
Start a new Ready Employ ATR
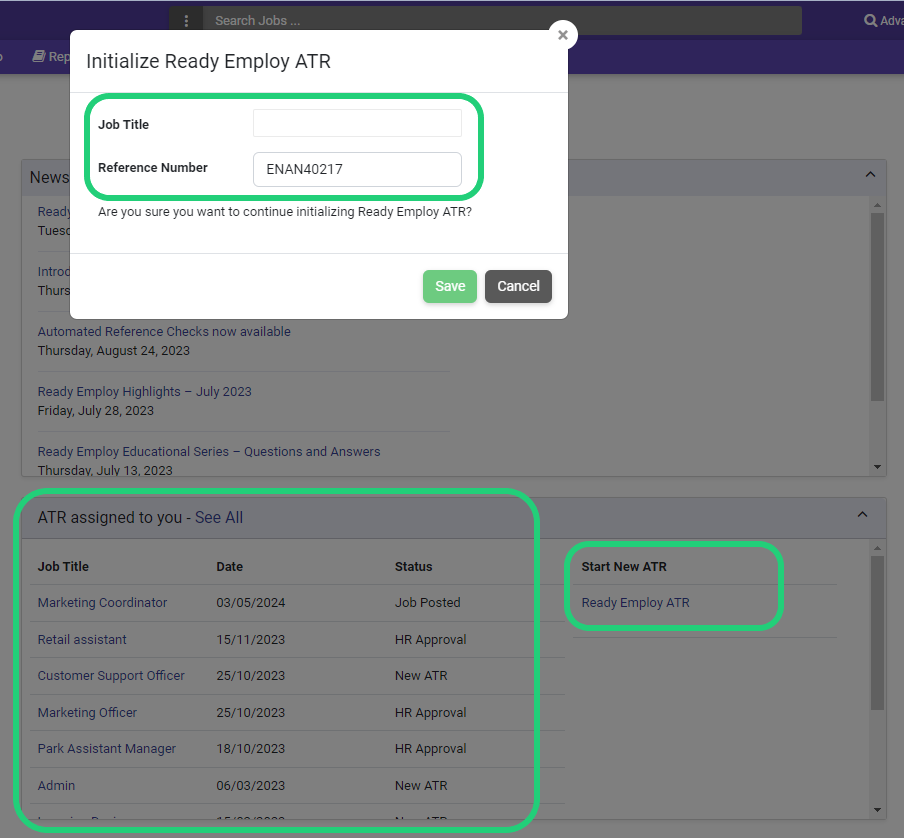(635, 602)
